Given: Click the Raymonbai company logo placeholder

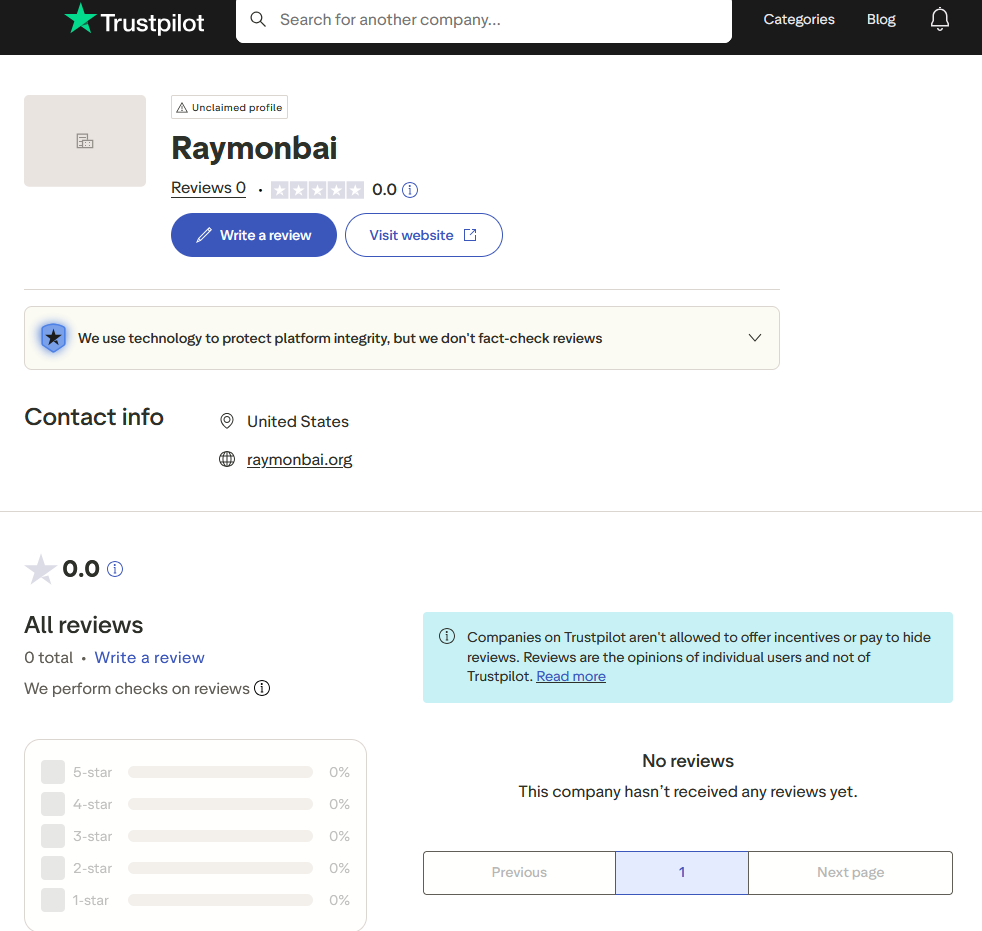Looking at the screenshot, I should click(85, 141).
